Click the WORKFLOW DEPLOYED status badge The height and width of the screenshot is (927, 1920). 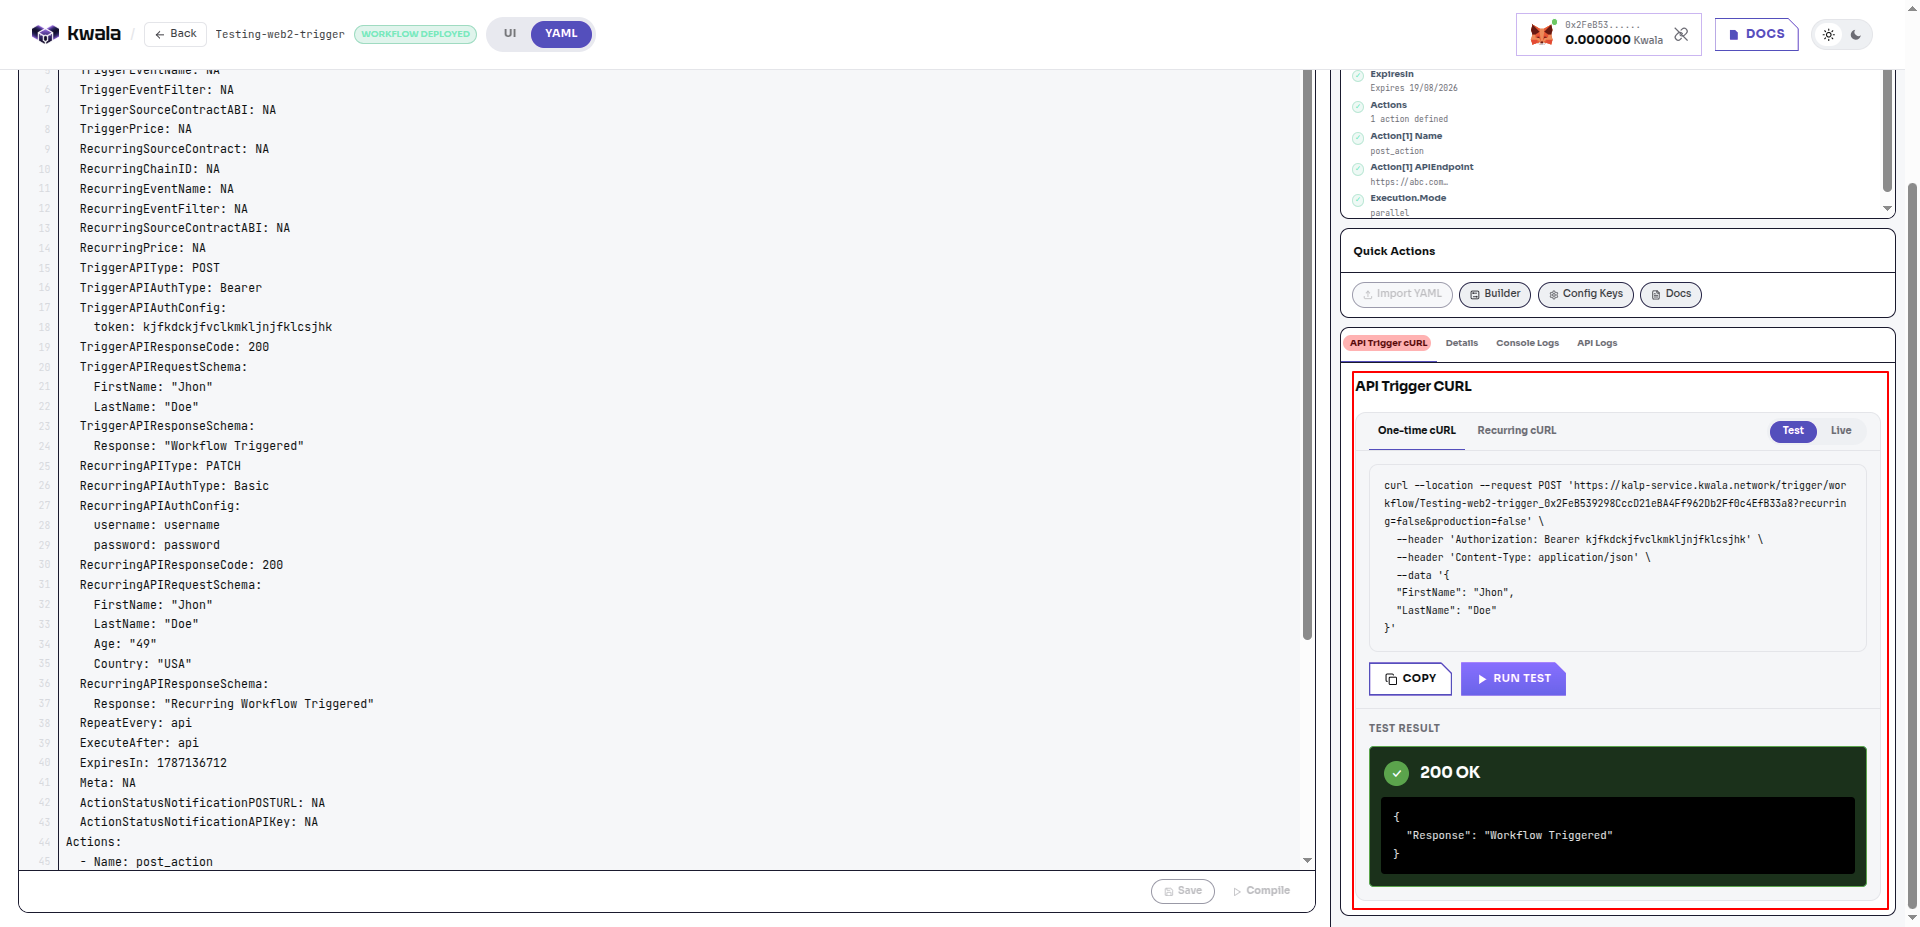pyautogui.click(x=415, y=34)
